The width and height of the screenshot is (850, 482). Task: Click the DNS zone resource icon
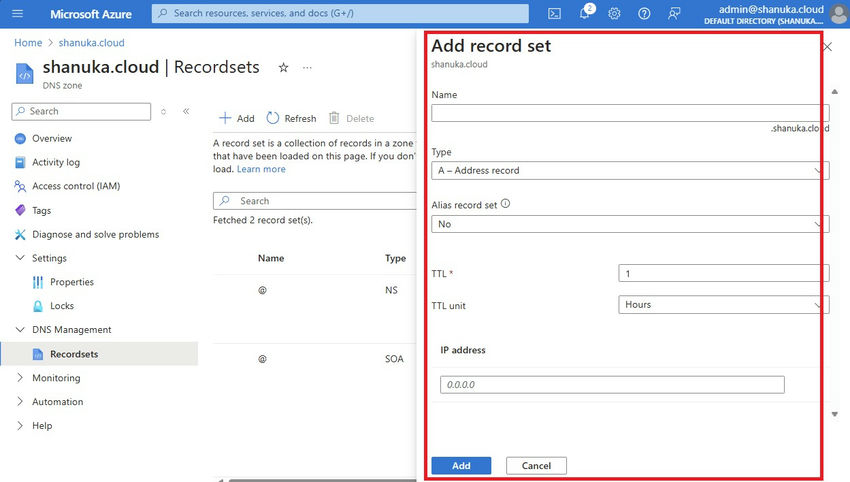pyautogui.click(x=24, y=75)
